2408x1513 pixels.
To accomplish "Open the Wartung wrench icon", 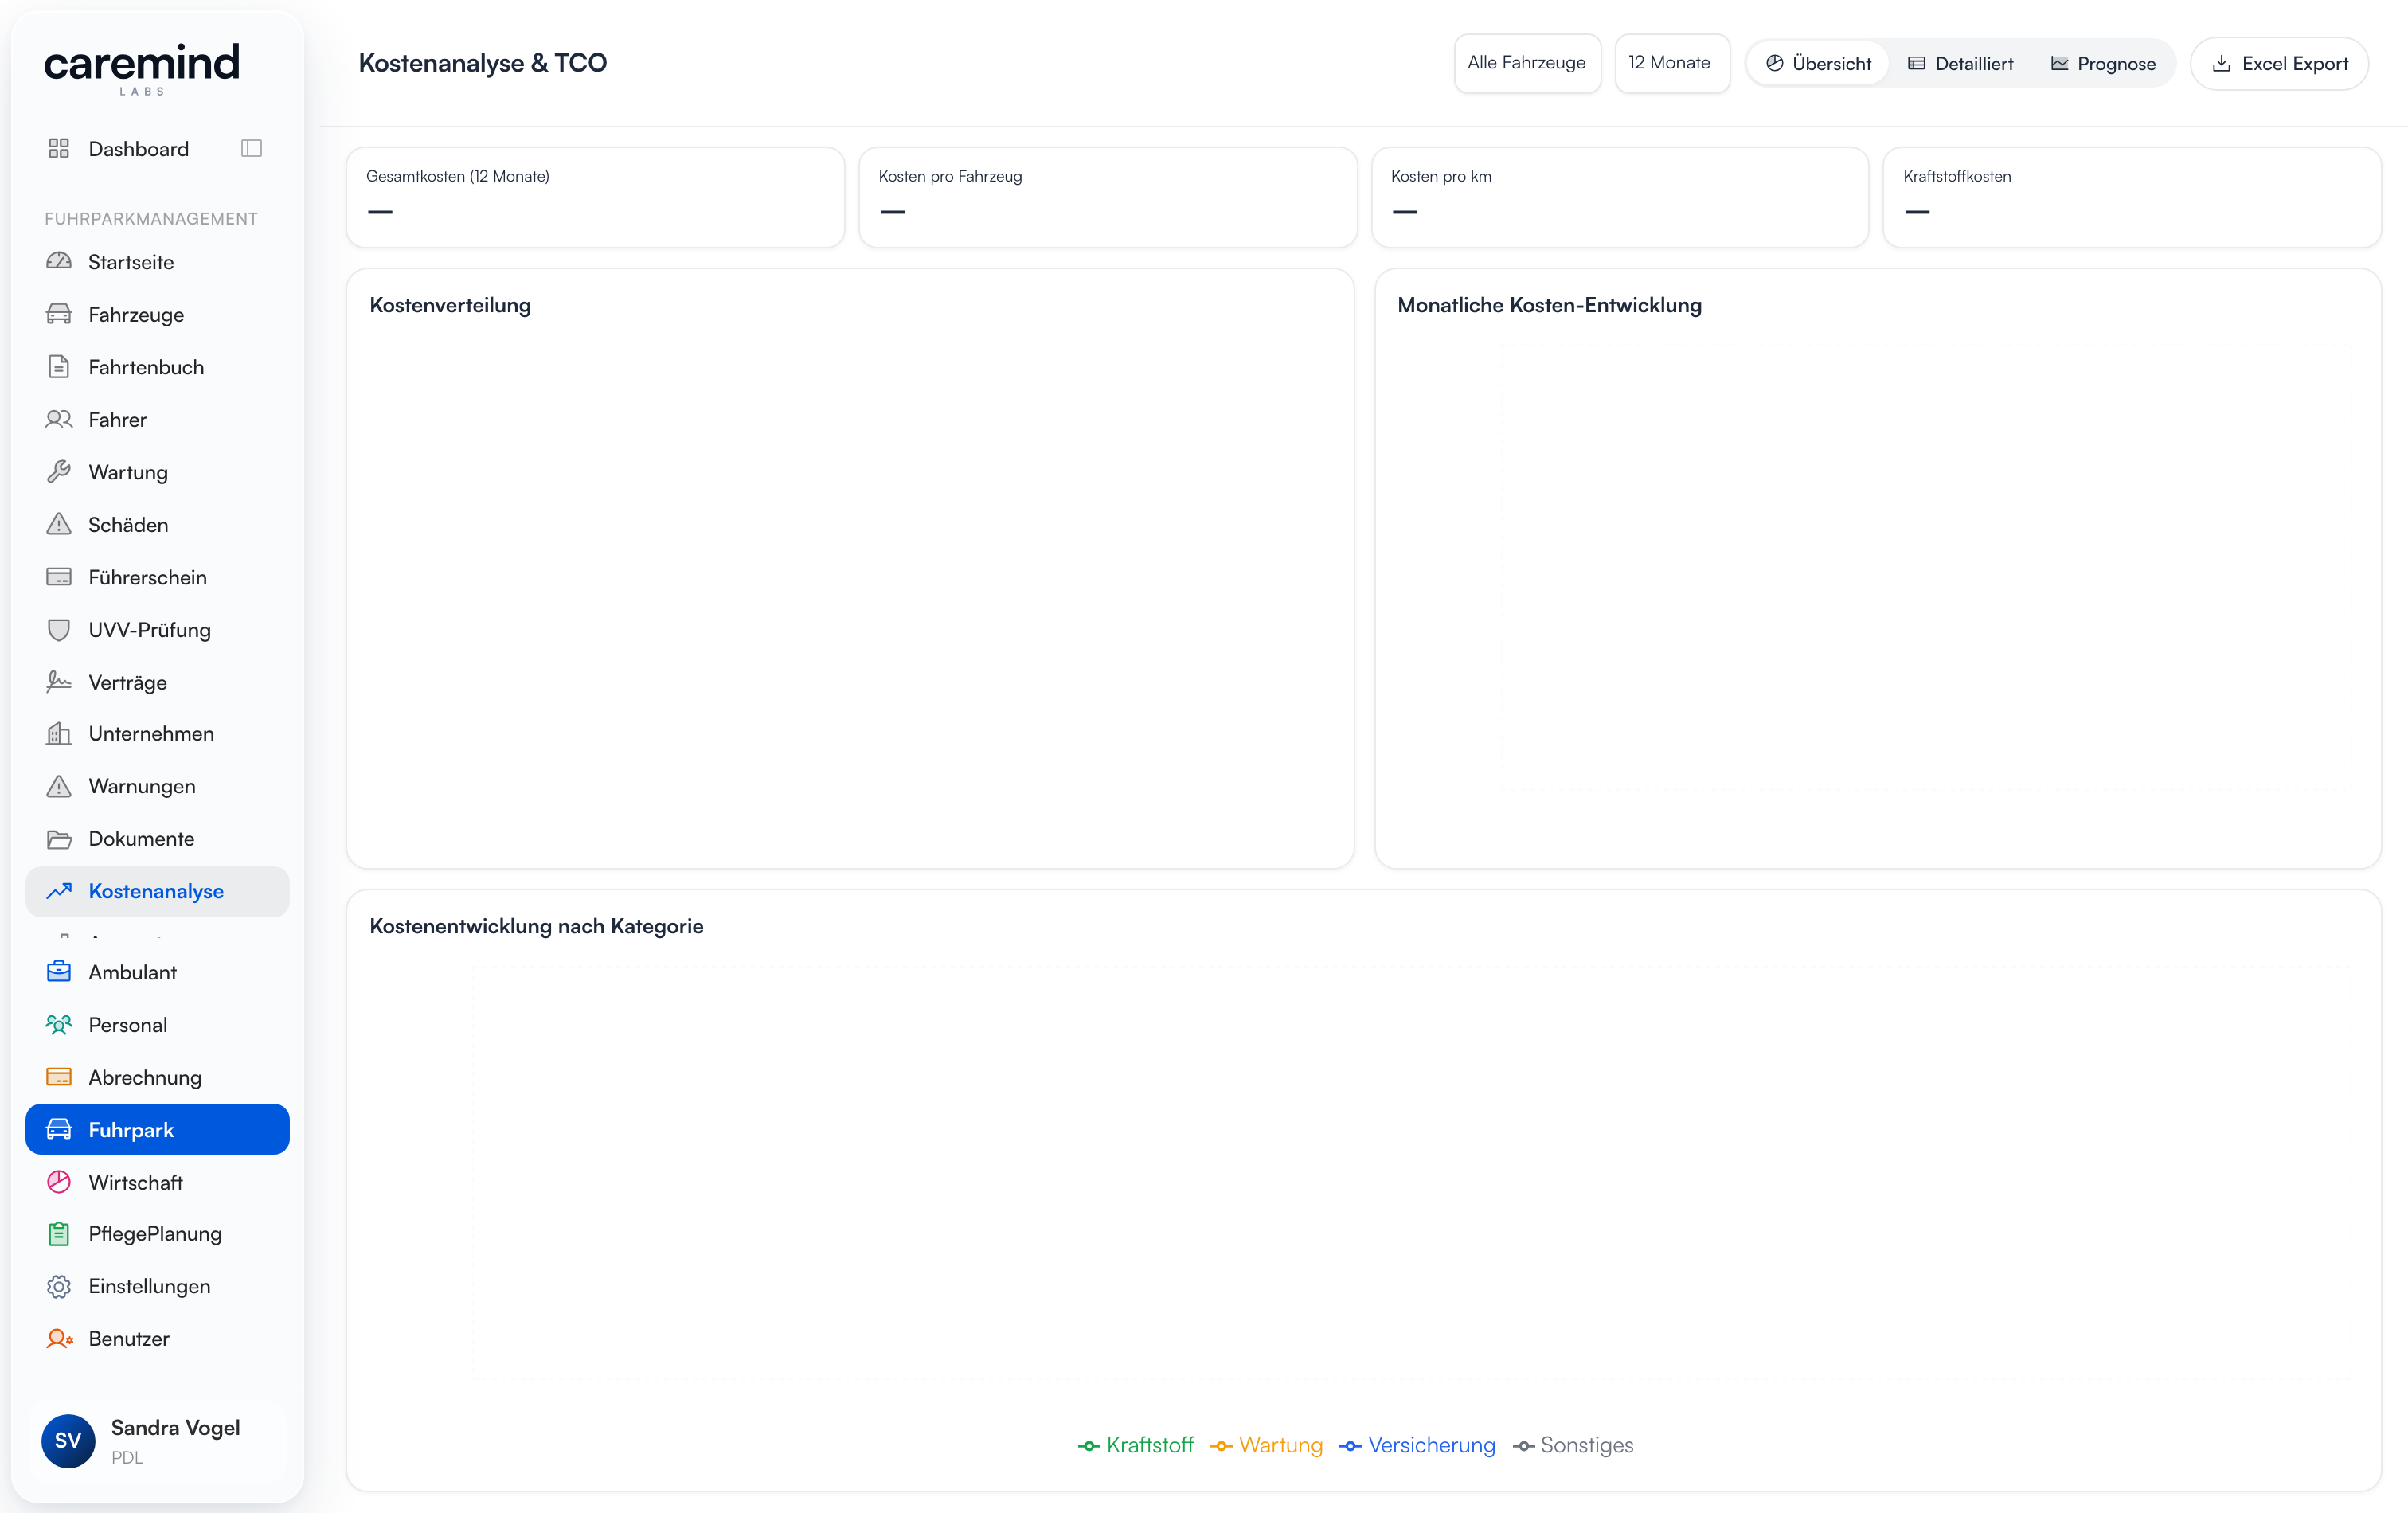I will pos(59,472).
